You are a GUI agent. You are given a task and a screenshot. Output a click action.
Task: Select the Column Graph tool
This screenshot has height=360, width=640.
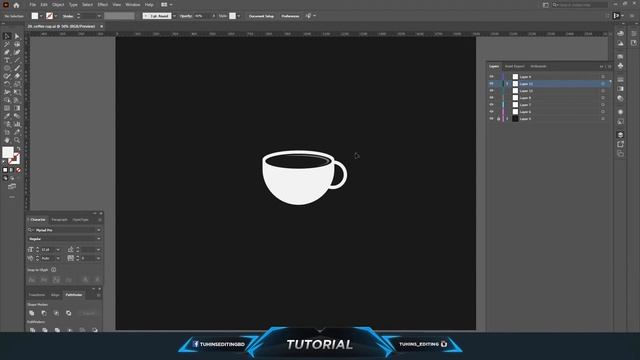pyautogui.click(x=17, y=124)
